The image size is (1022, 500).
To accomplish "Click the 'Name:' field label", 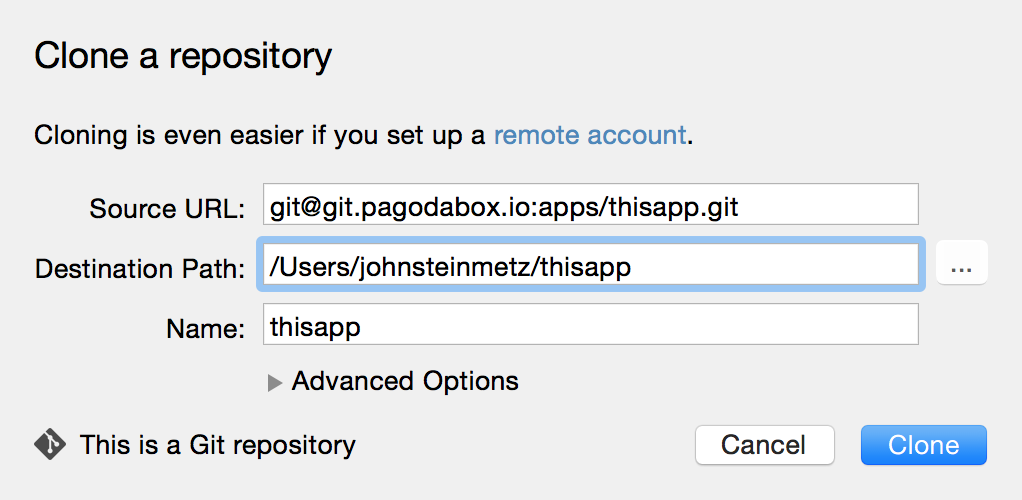I will click(x=205, y=329).
